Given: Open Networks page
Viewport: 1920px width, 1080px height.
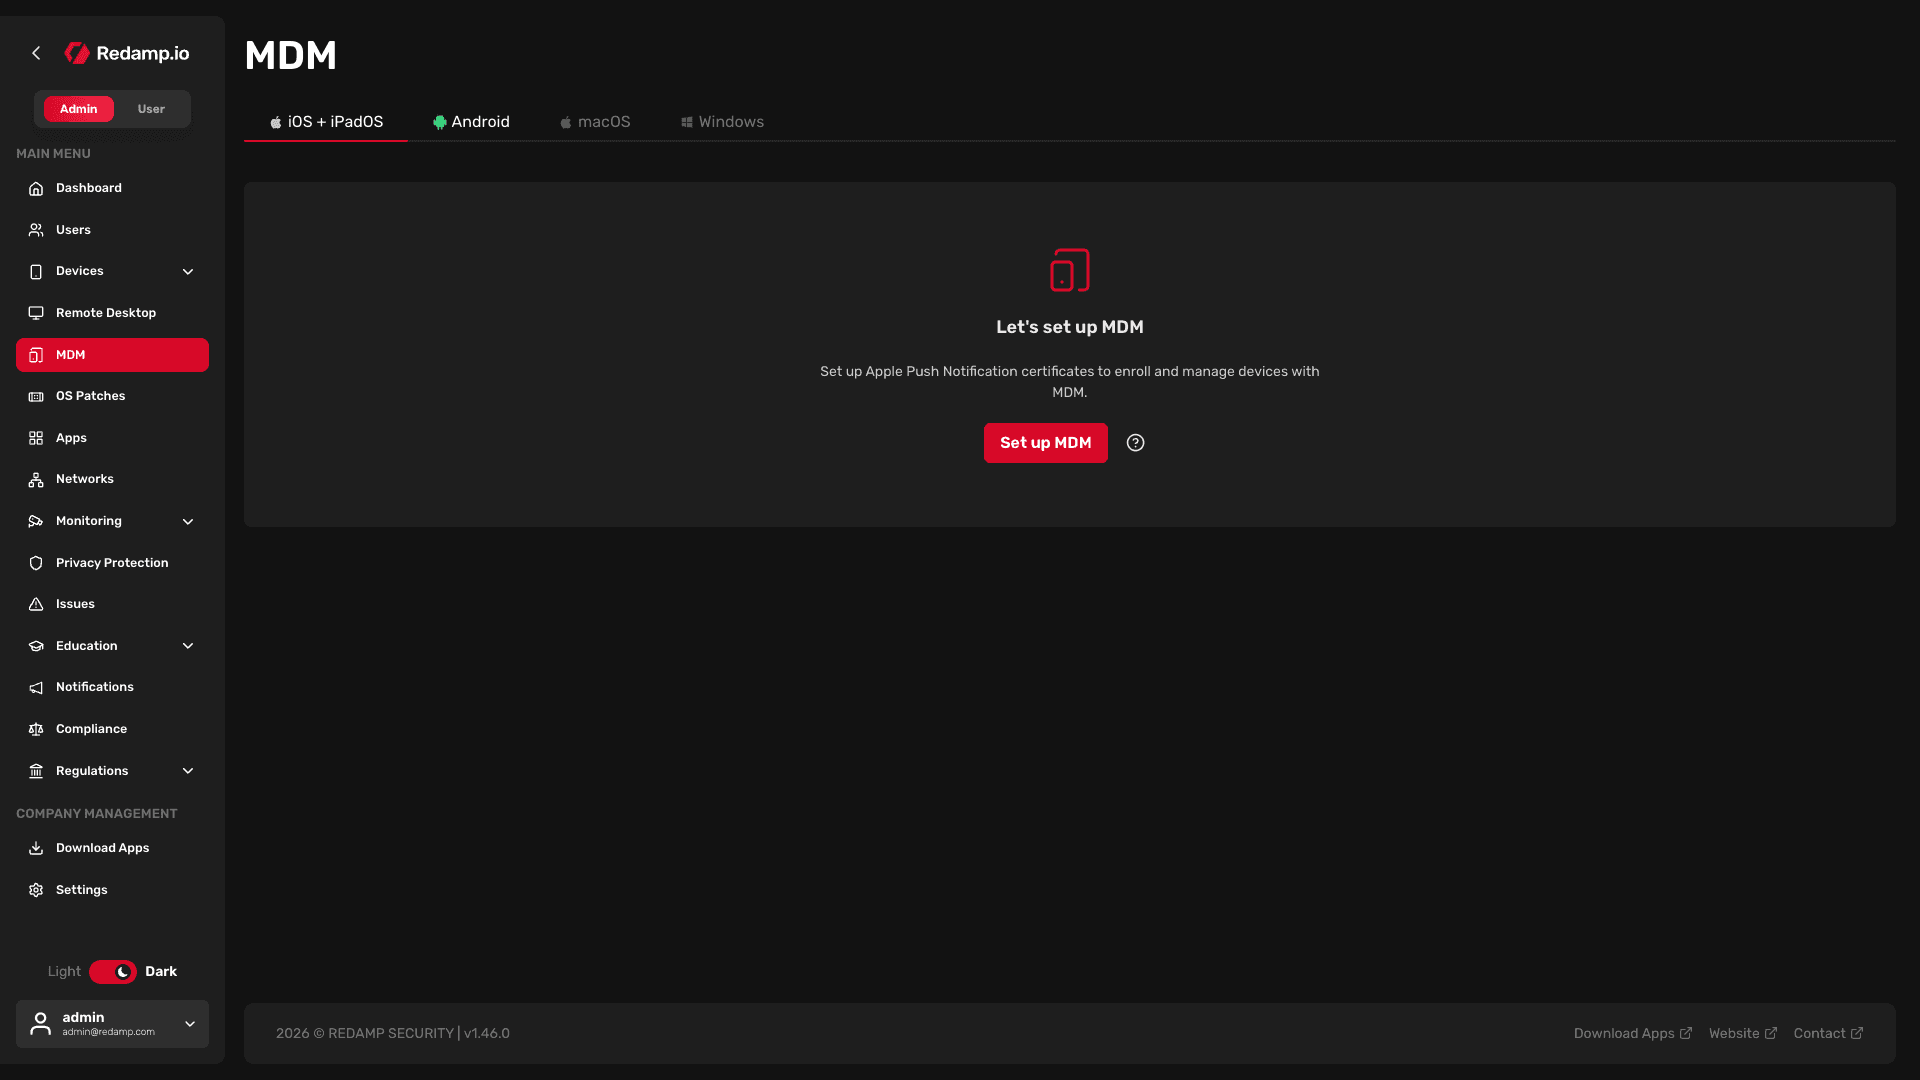Looking at the screenshot, I should click(x=112, y=479).
